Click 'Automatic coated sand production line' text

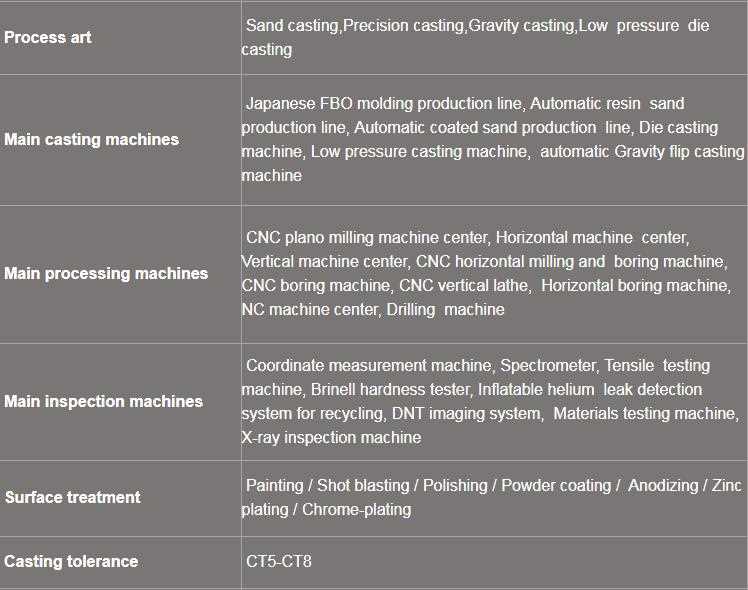[x=492, y=127]
